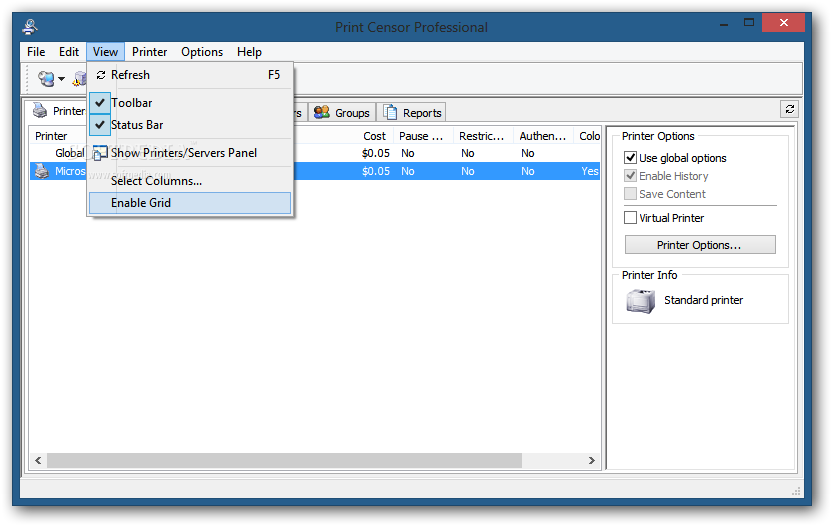Screen dimensions: 832x526
Task: Open the Printer menu
Action: point(149,52)
